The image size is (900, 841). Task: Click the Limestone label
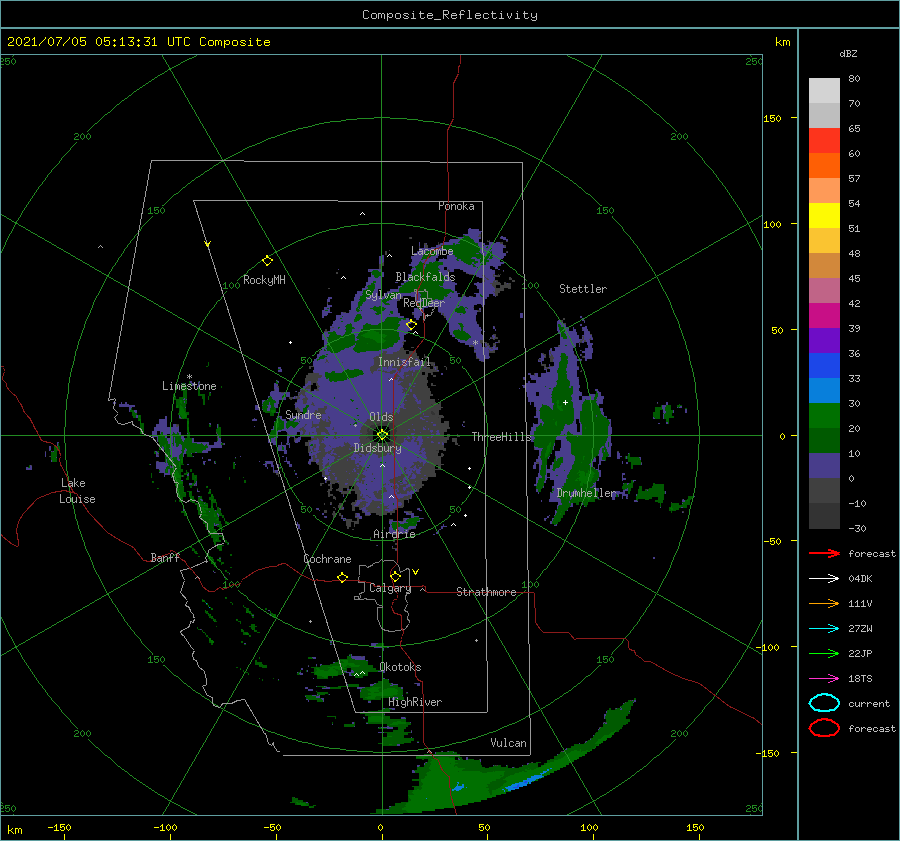coord(189,386)
